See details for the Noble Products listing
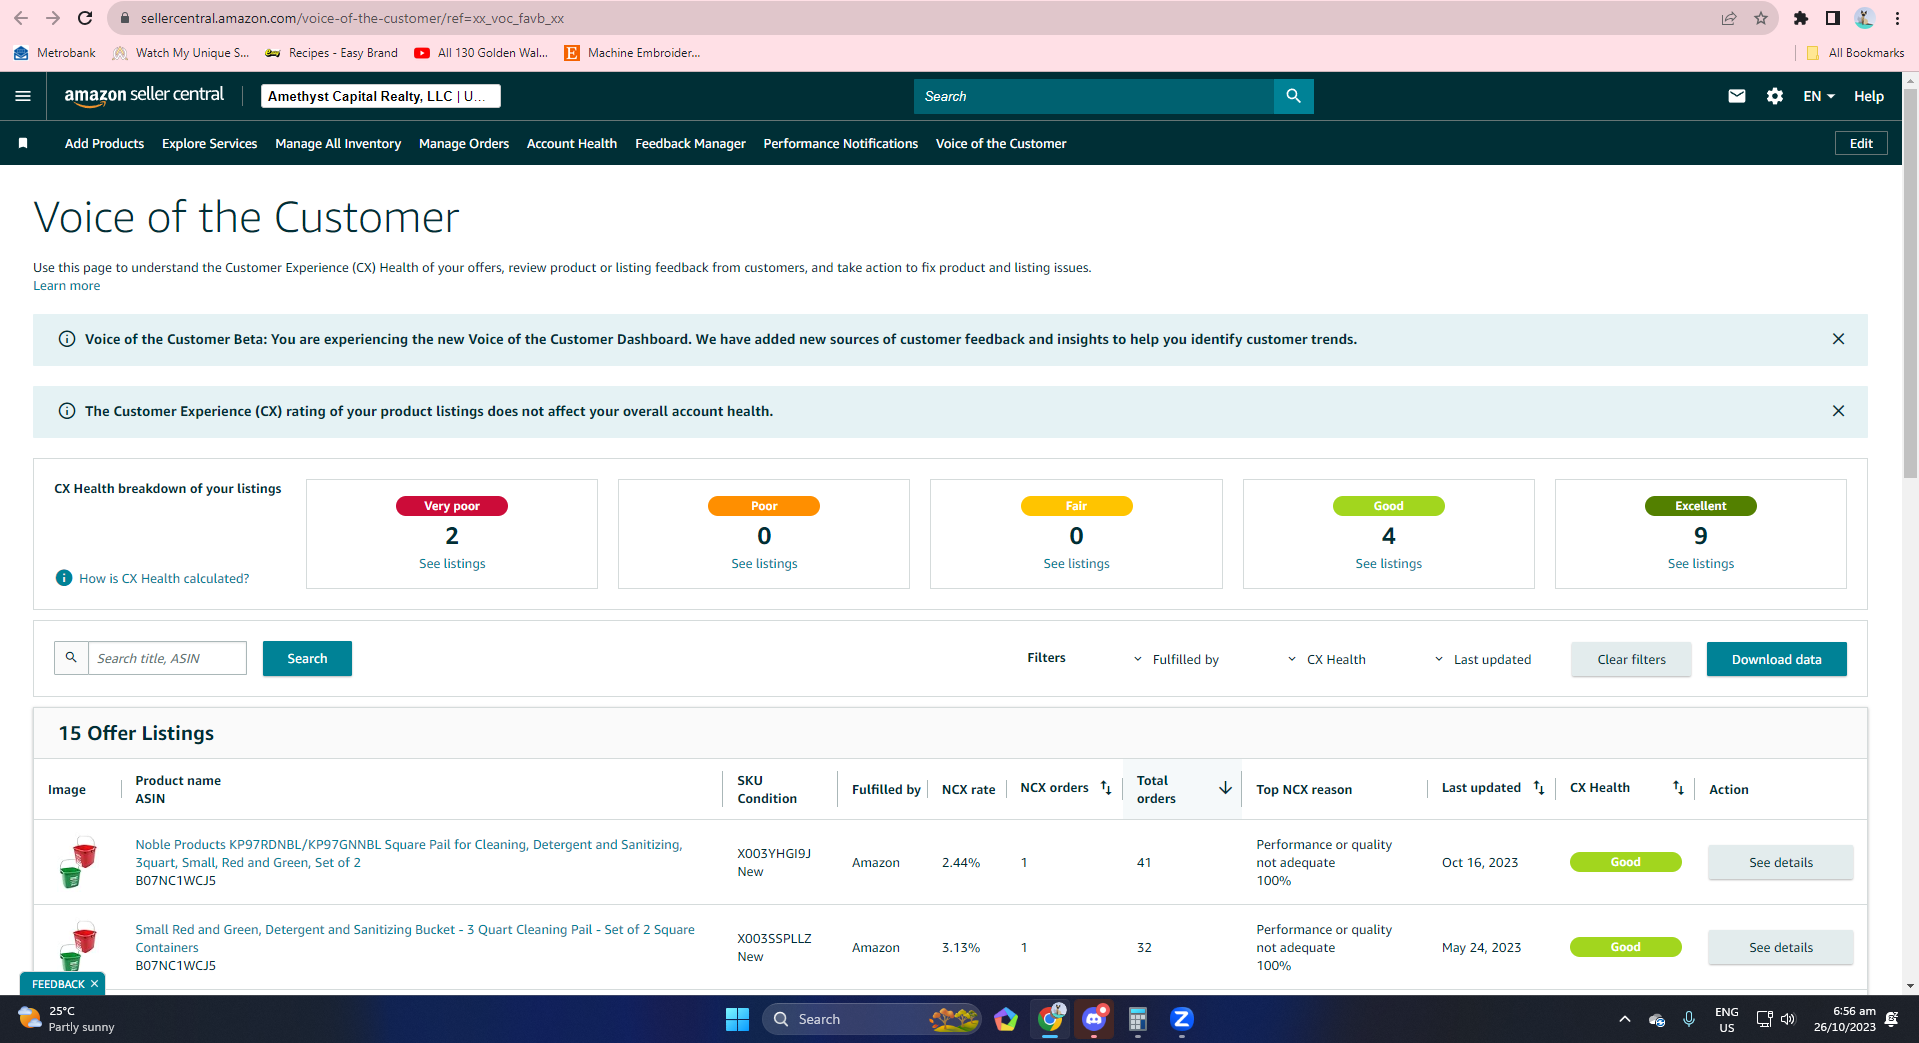This screenshot has width=1919, height=1043. coord(1780,862)
